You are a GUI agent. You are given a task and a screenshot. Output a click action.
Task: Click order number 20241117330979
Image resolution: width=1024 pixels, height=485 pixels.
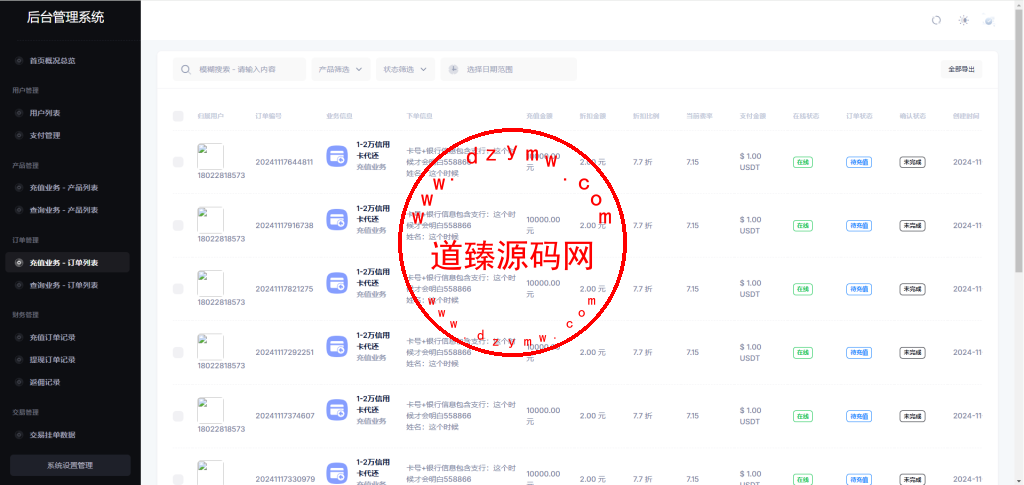(x=284, y=479)
